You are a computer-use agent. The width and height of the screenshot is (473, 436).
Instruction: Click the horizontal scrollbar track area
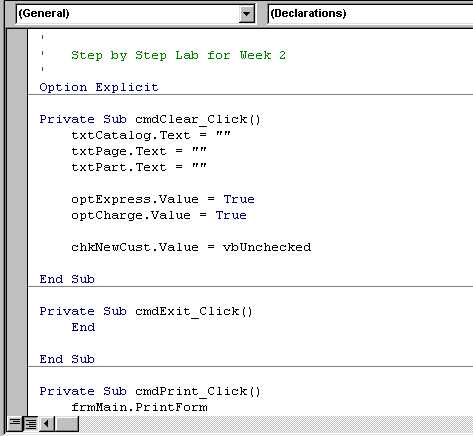click(276, 424)
